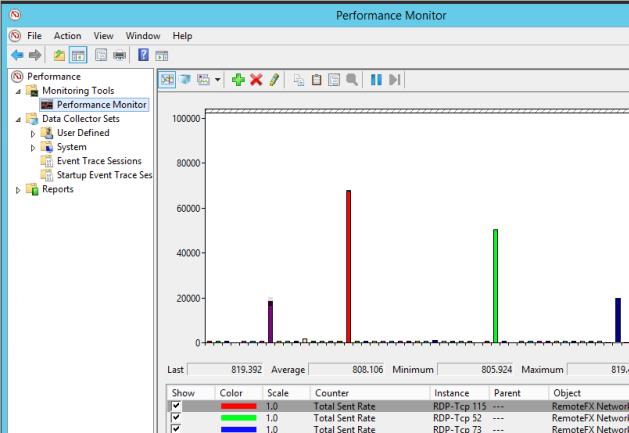Select Event Trace Sessions in tree
This screenshot has width=629, height=433.
point(98,161)
